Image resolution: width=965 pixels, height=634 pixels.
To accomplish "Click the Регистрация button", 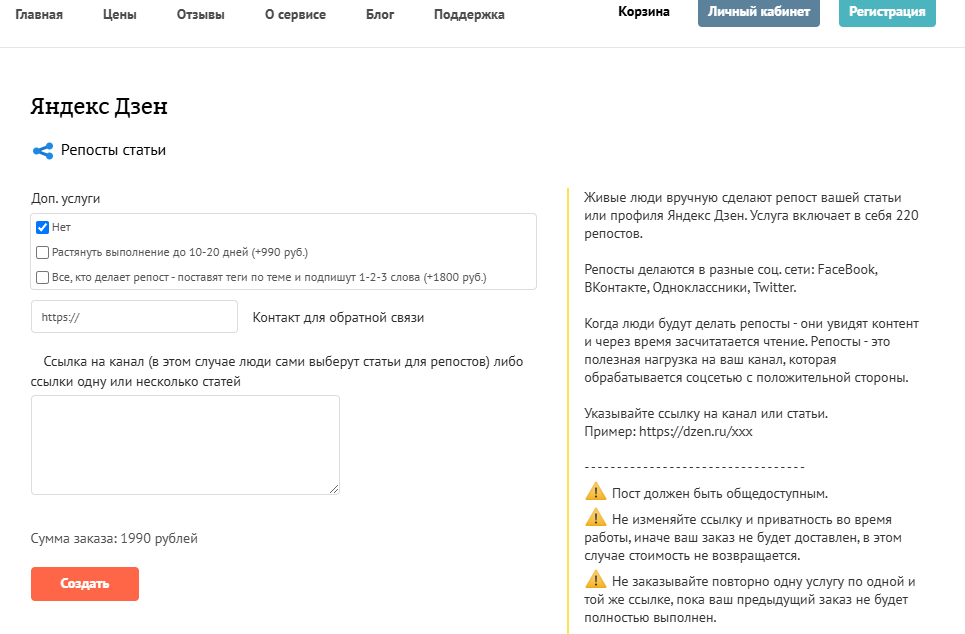I will pos(887,12).
